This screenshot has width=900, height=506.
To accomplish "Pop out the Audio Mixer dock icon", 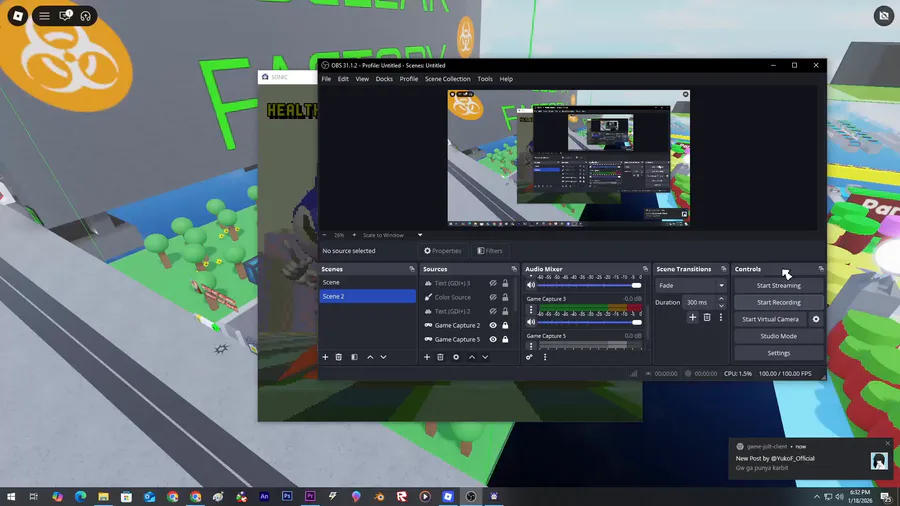I will pos(645,268).
